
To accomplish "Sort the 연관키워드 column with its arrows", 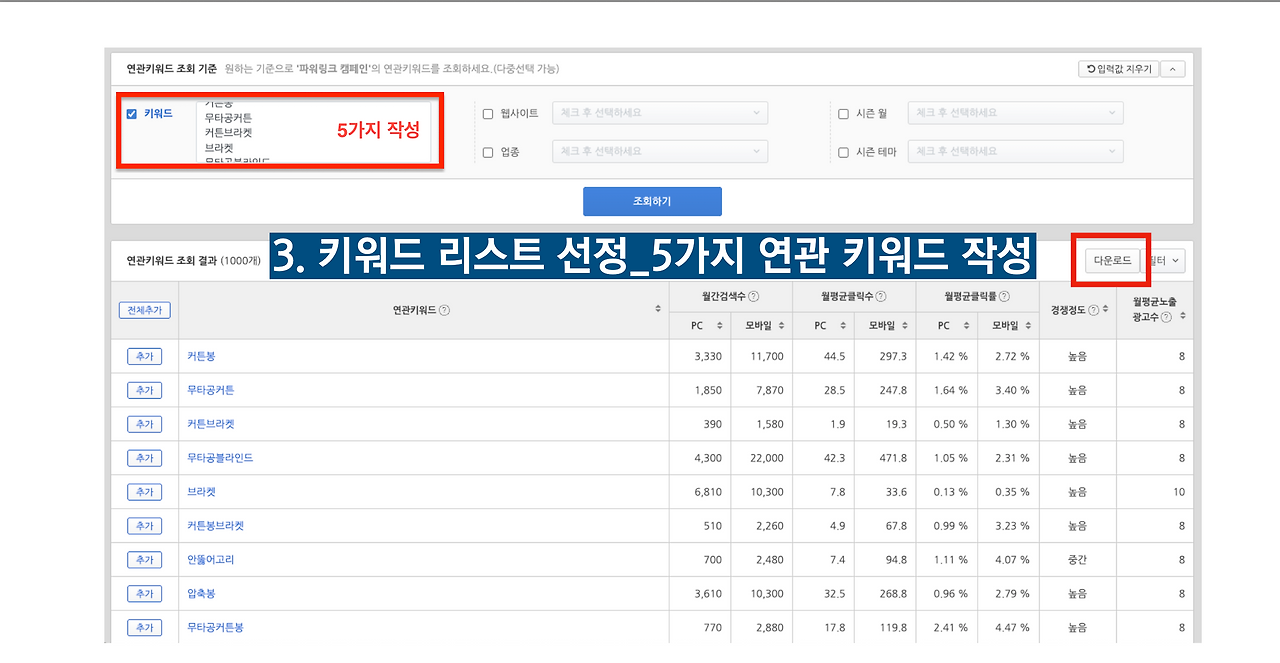I will pos(656,308).
